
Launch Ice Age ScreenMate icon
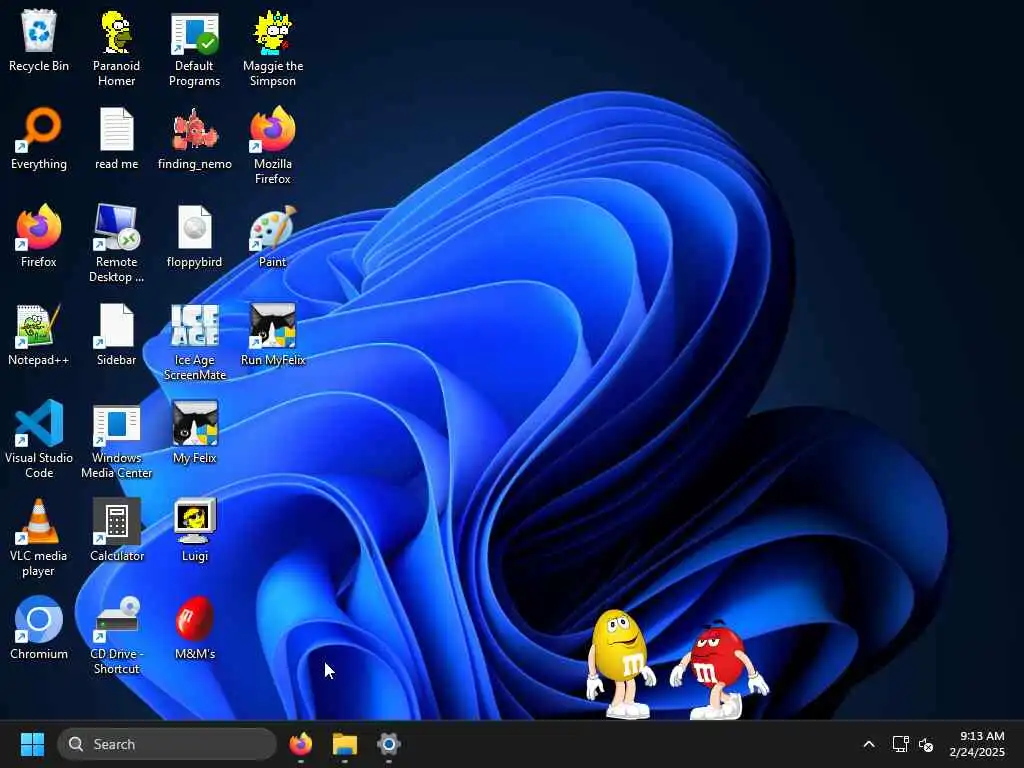point(195,342)
